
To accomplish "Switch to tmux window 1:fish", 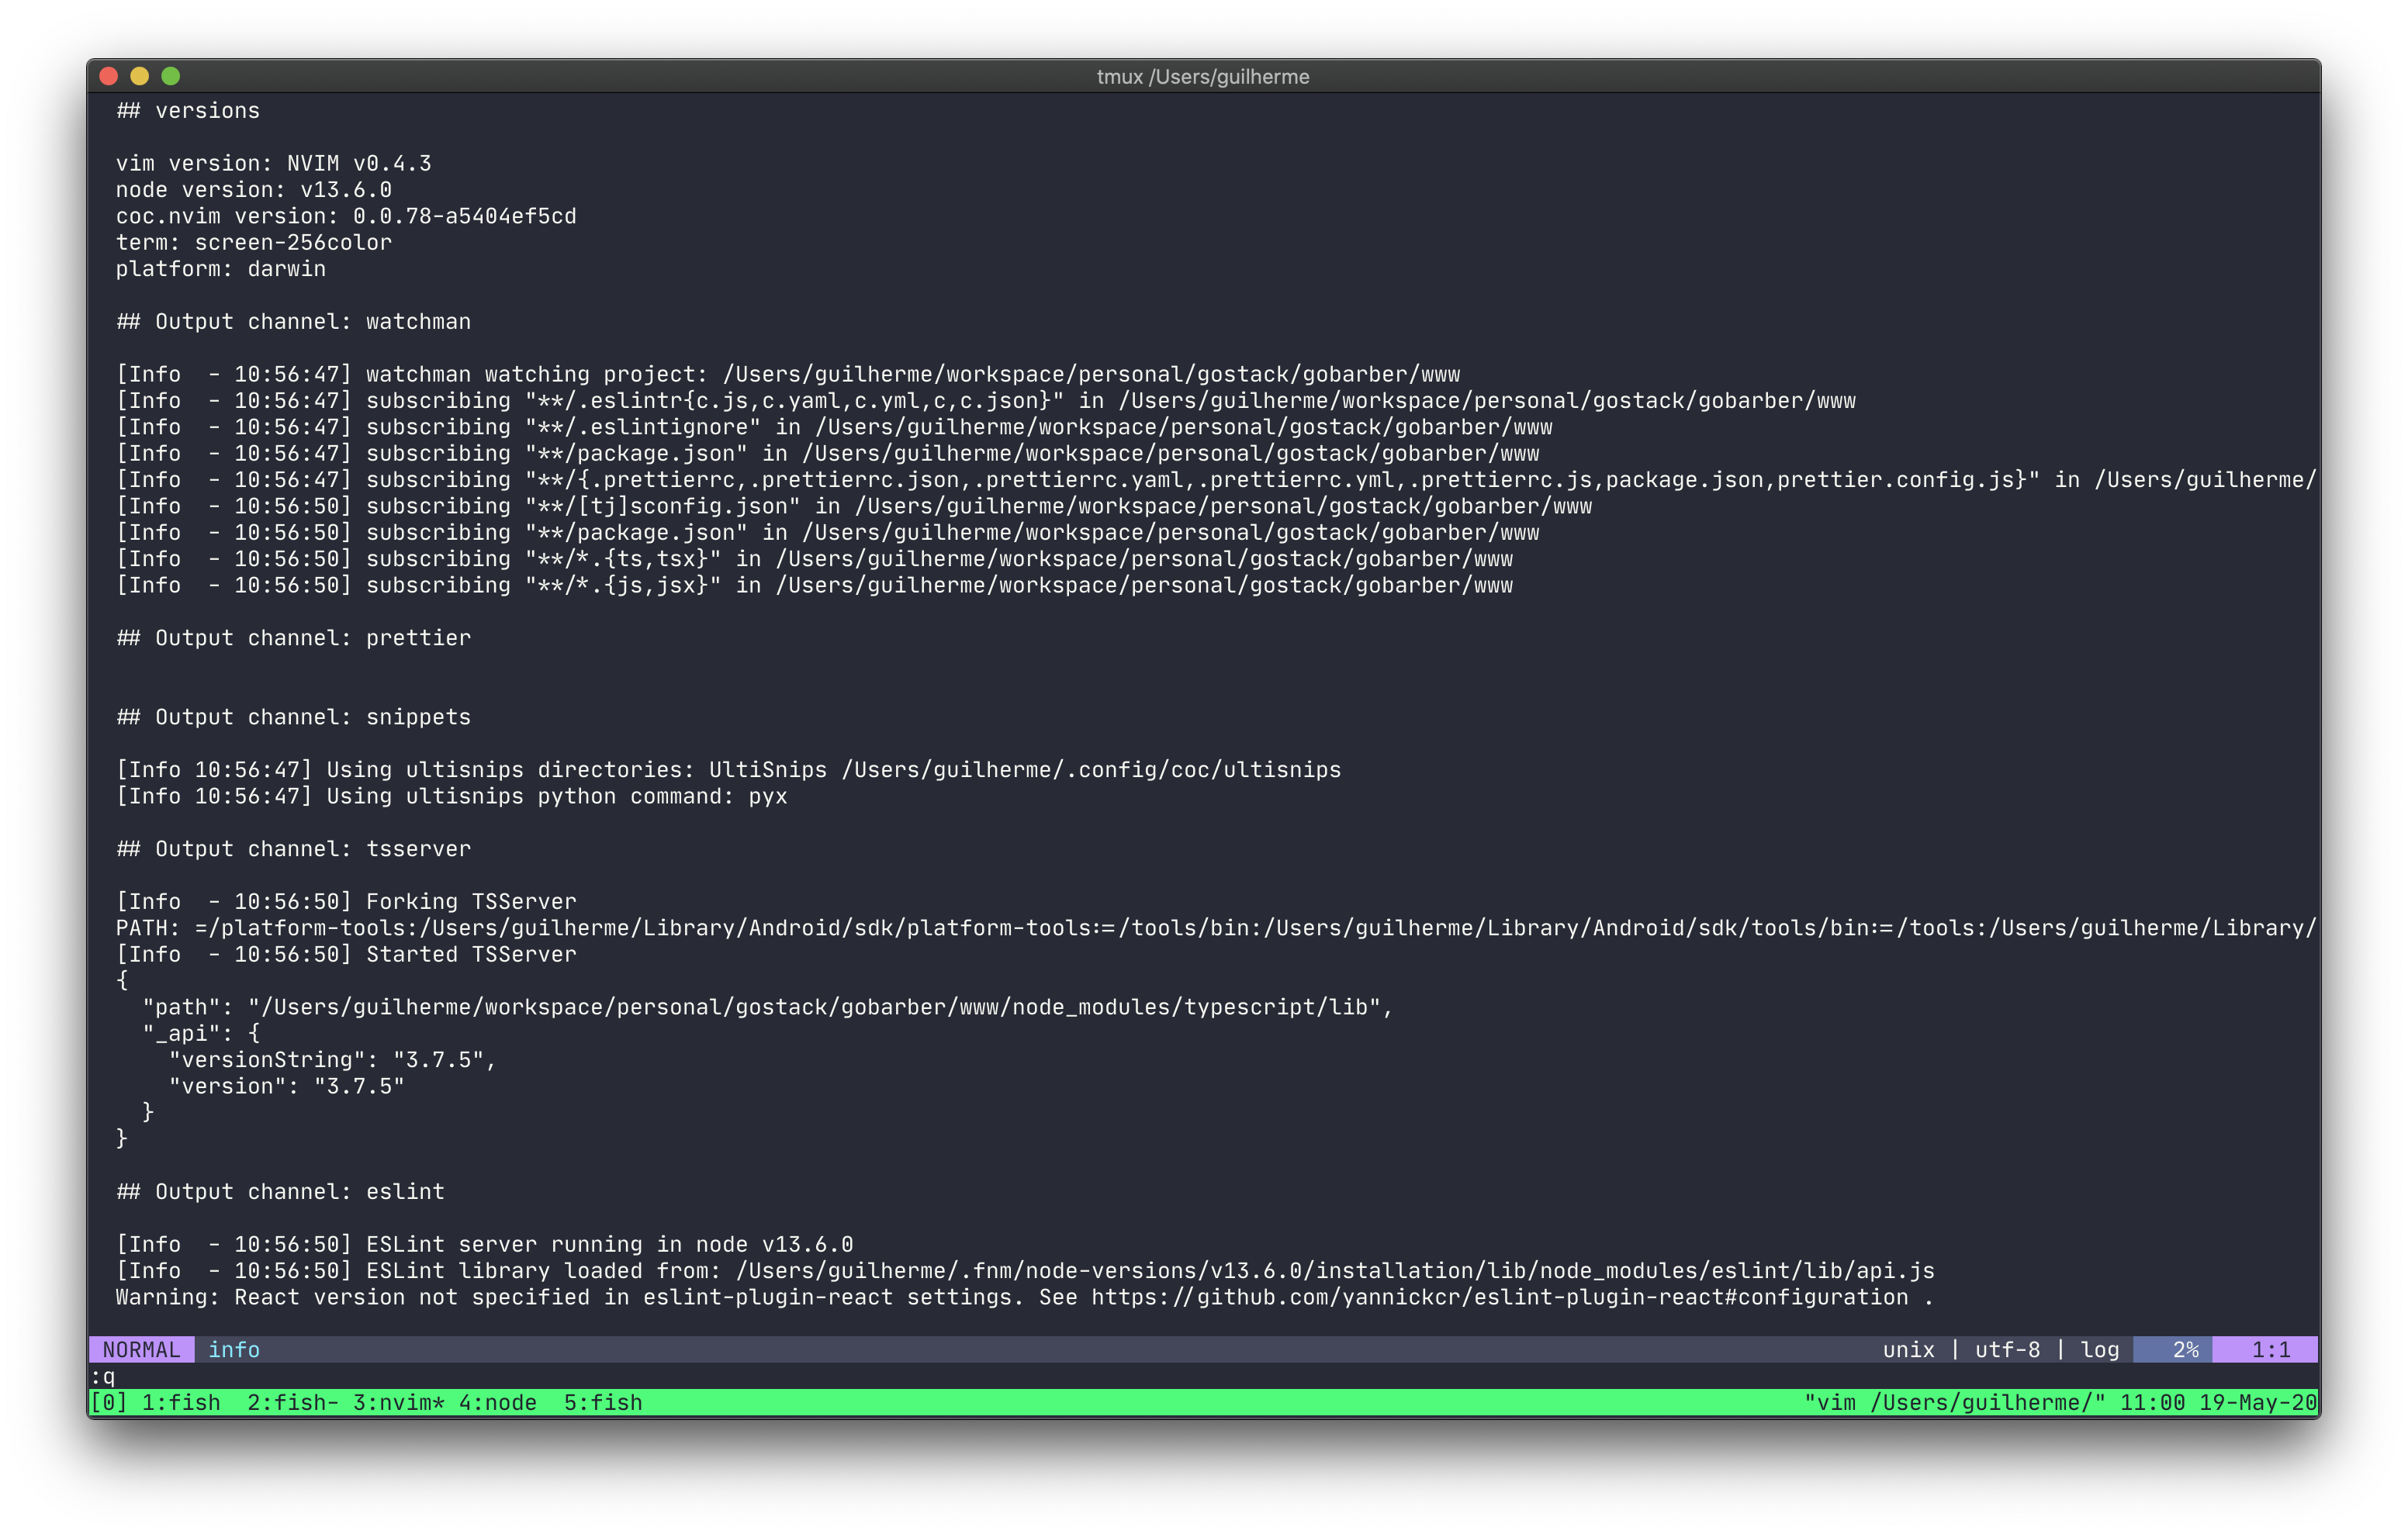I will pyautogui.click(x=181, y=1402).
